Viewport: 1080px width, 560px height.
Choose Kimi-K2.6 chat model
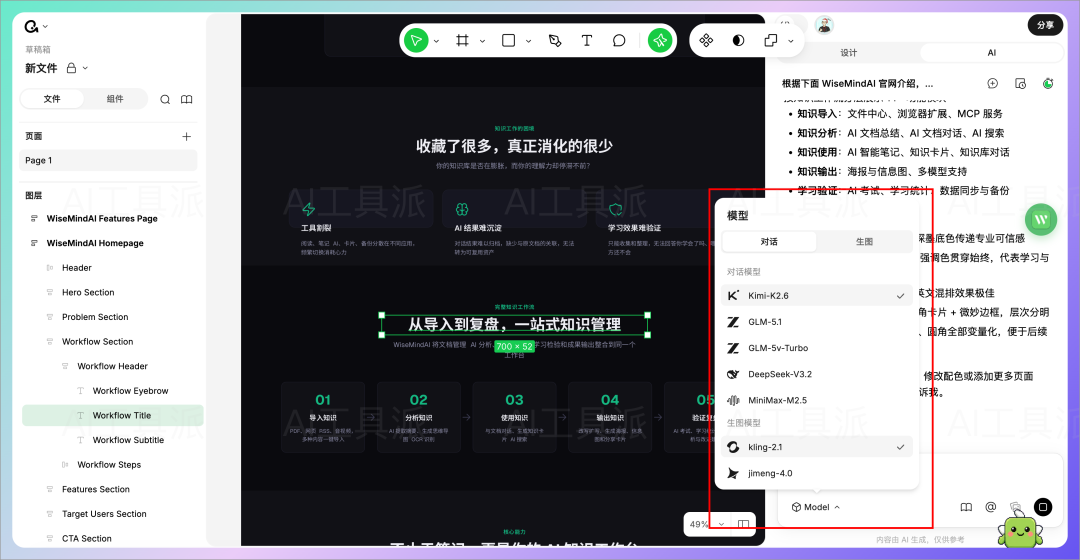[817, 295]
